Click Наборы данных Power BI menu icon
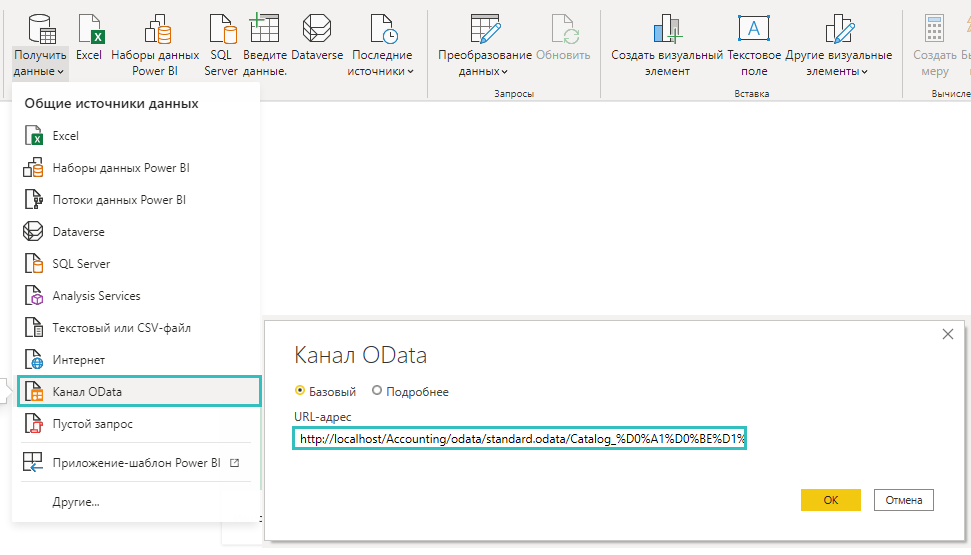 coord(33,167)
